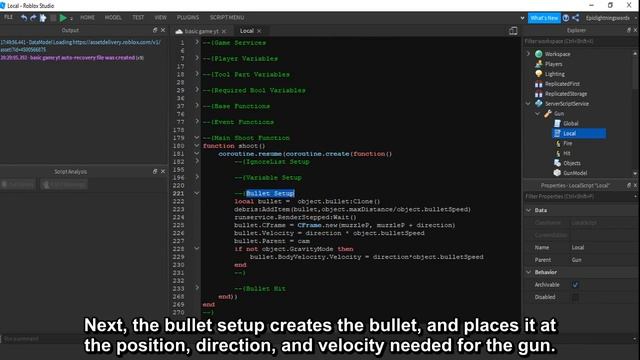640x360 pixels.
Task: Undock the Explorer panel
Action: 629,30
